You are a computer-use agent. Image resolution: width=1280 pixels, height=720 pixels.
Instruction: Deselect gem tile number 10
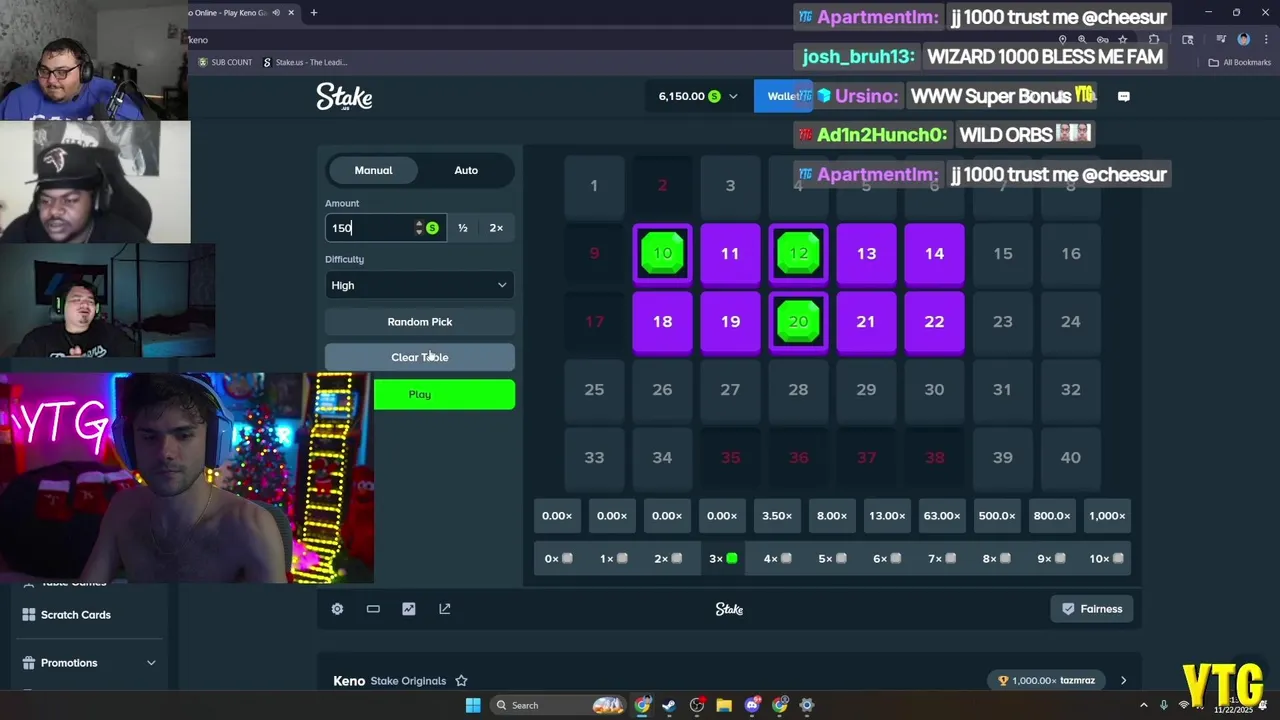click(662, 254)
